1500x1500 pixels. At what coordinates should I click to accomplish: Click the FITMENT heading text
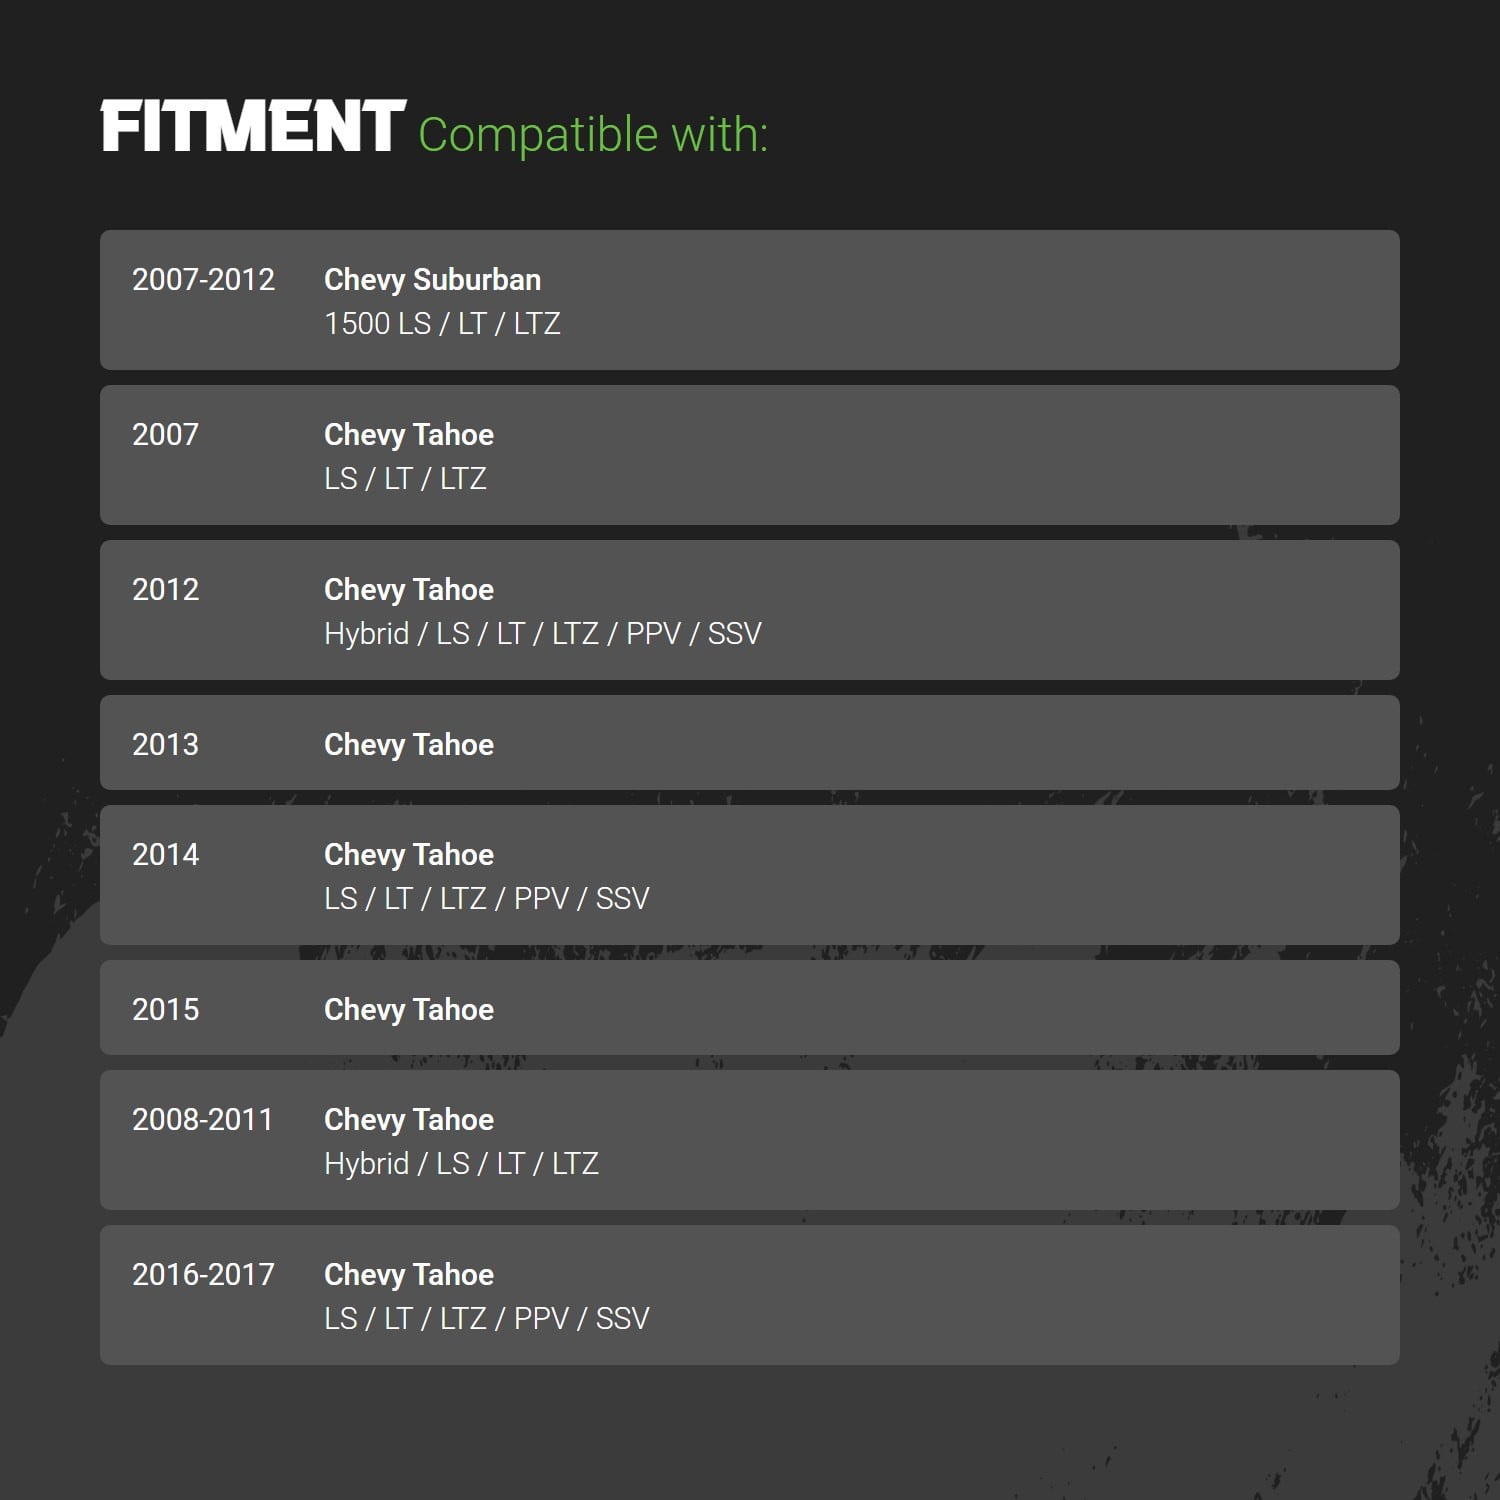coord(253,126)
